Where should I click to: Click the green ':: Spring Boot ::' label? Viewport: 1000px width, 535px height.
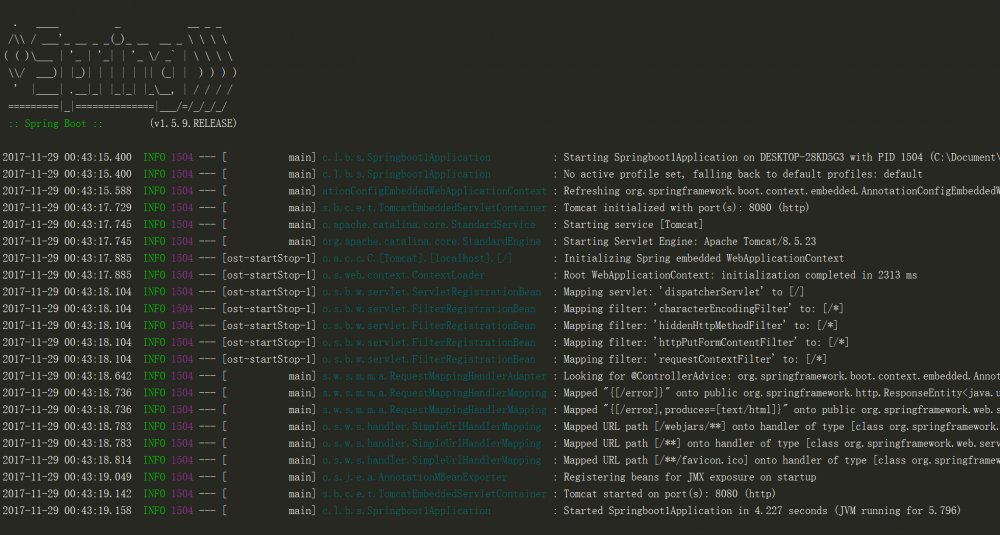tap(56, 123)
